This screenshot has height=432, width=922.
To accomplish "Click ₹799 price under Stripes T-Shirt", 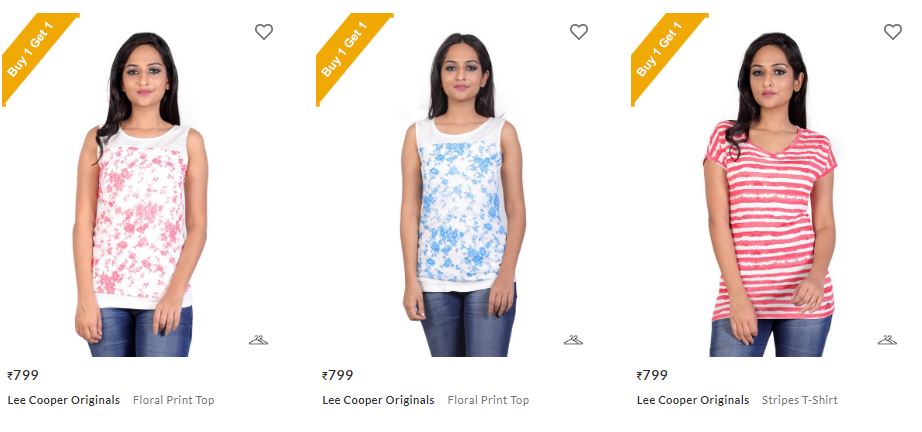I will click(652, 375).
